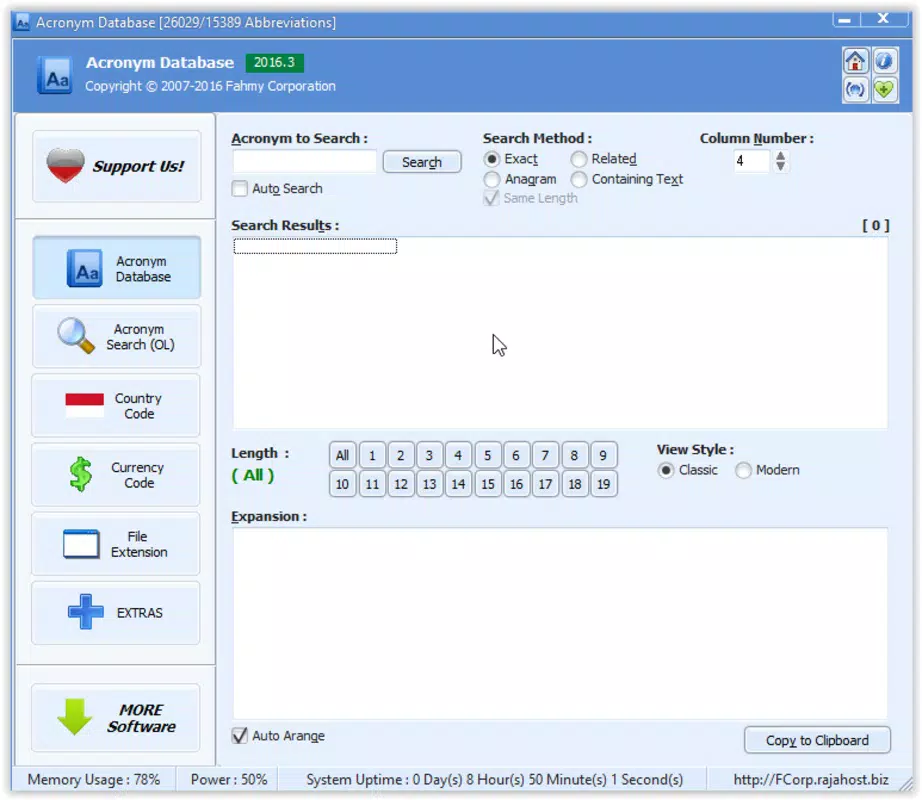This screenshot has width=922, height=800.
Task: Click the home icon in header
Action: point(855,61)
